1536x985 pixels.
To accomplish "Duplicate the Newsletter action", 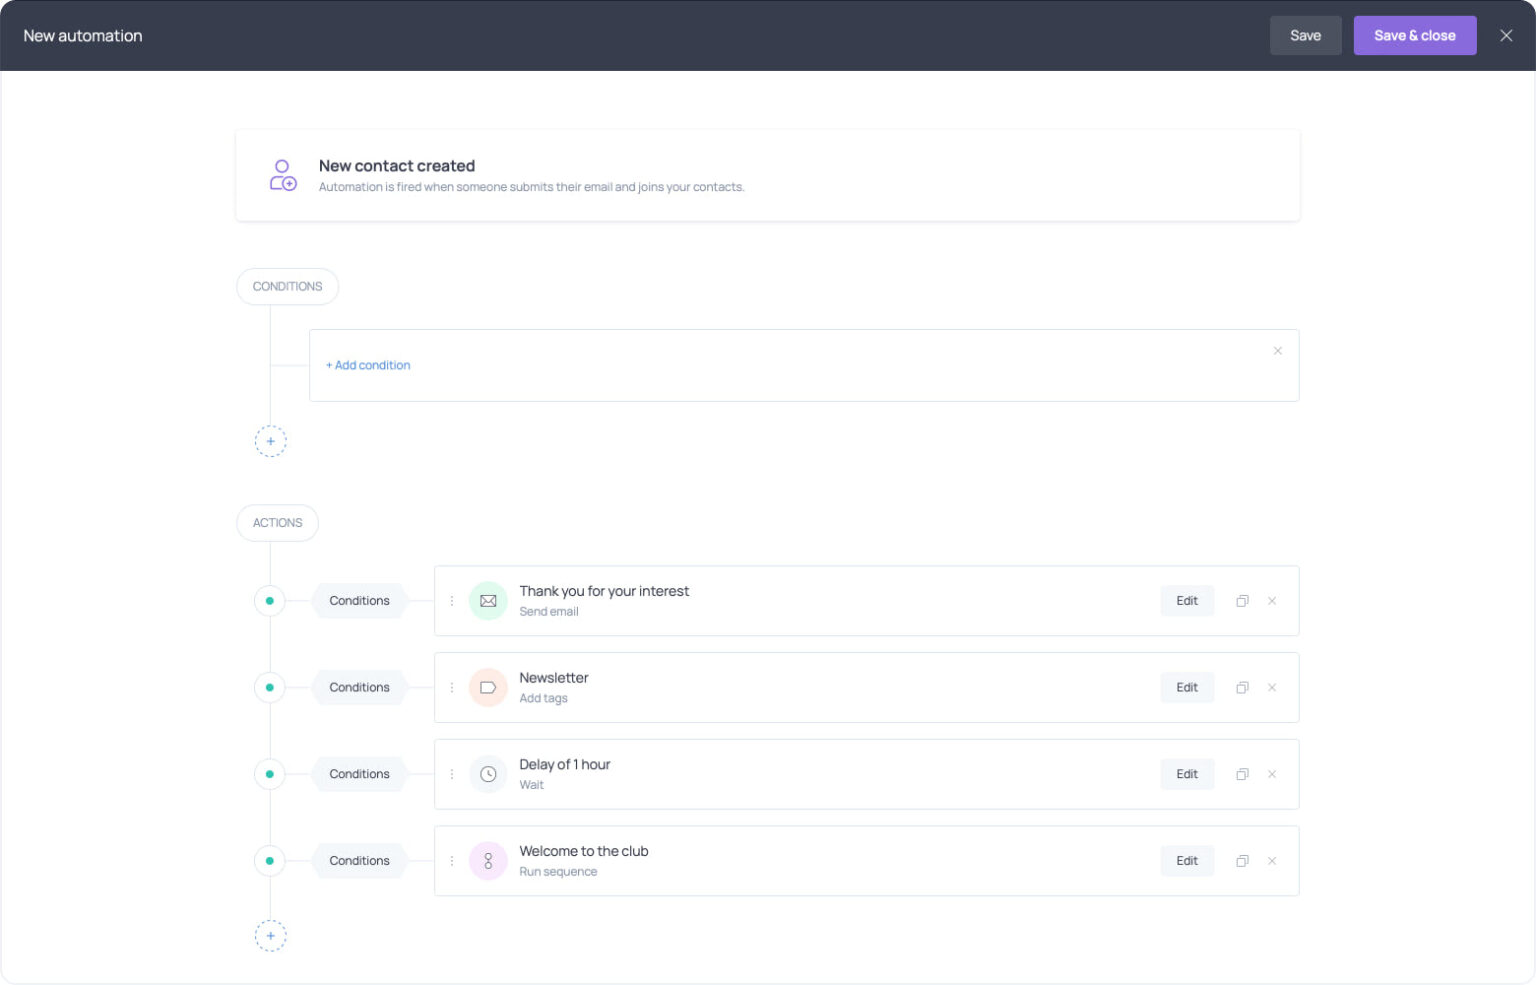I will click(x=1242, y=687).
